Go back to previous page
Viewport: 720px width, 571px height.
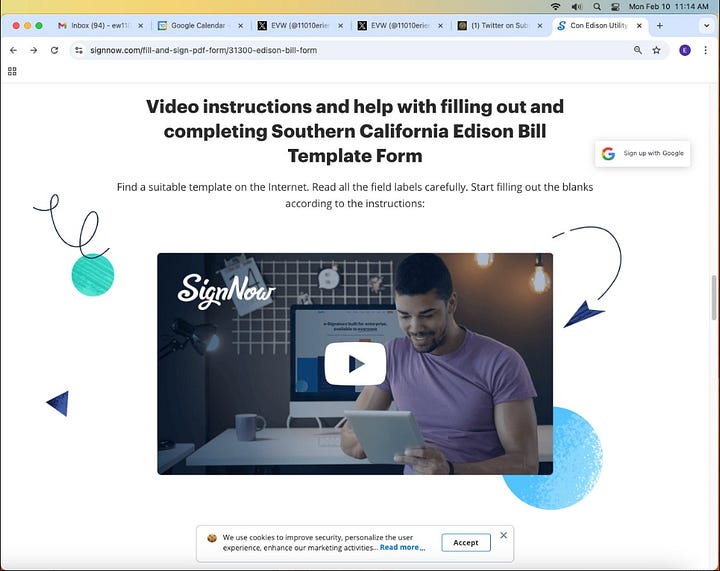coord(13,50)
